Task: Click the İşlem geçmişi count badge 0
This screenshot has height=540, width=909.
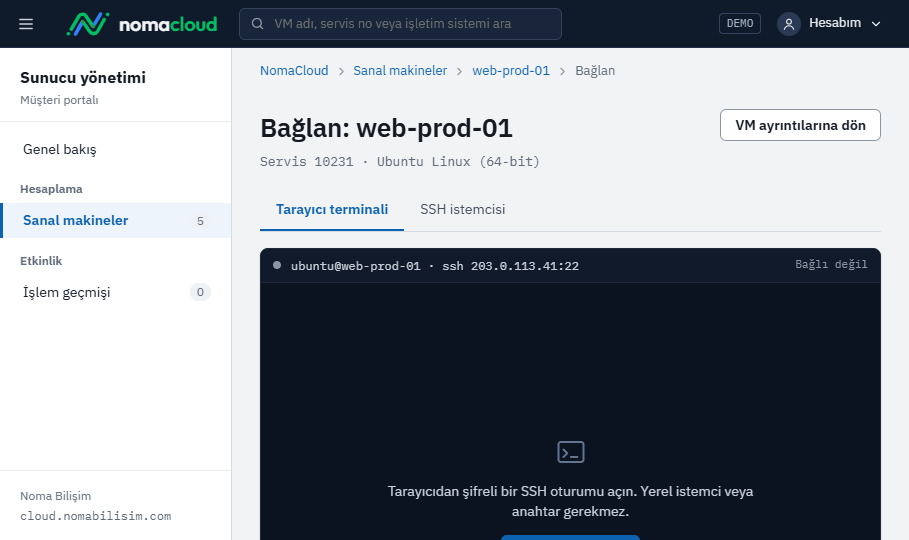Action: point(200,292)
